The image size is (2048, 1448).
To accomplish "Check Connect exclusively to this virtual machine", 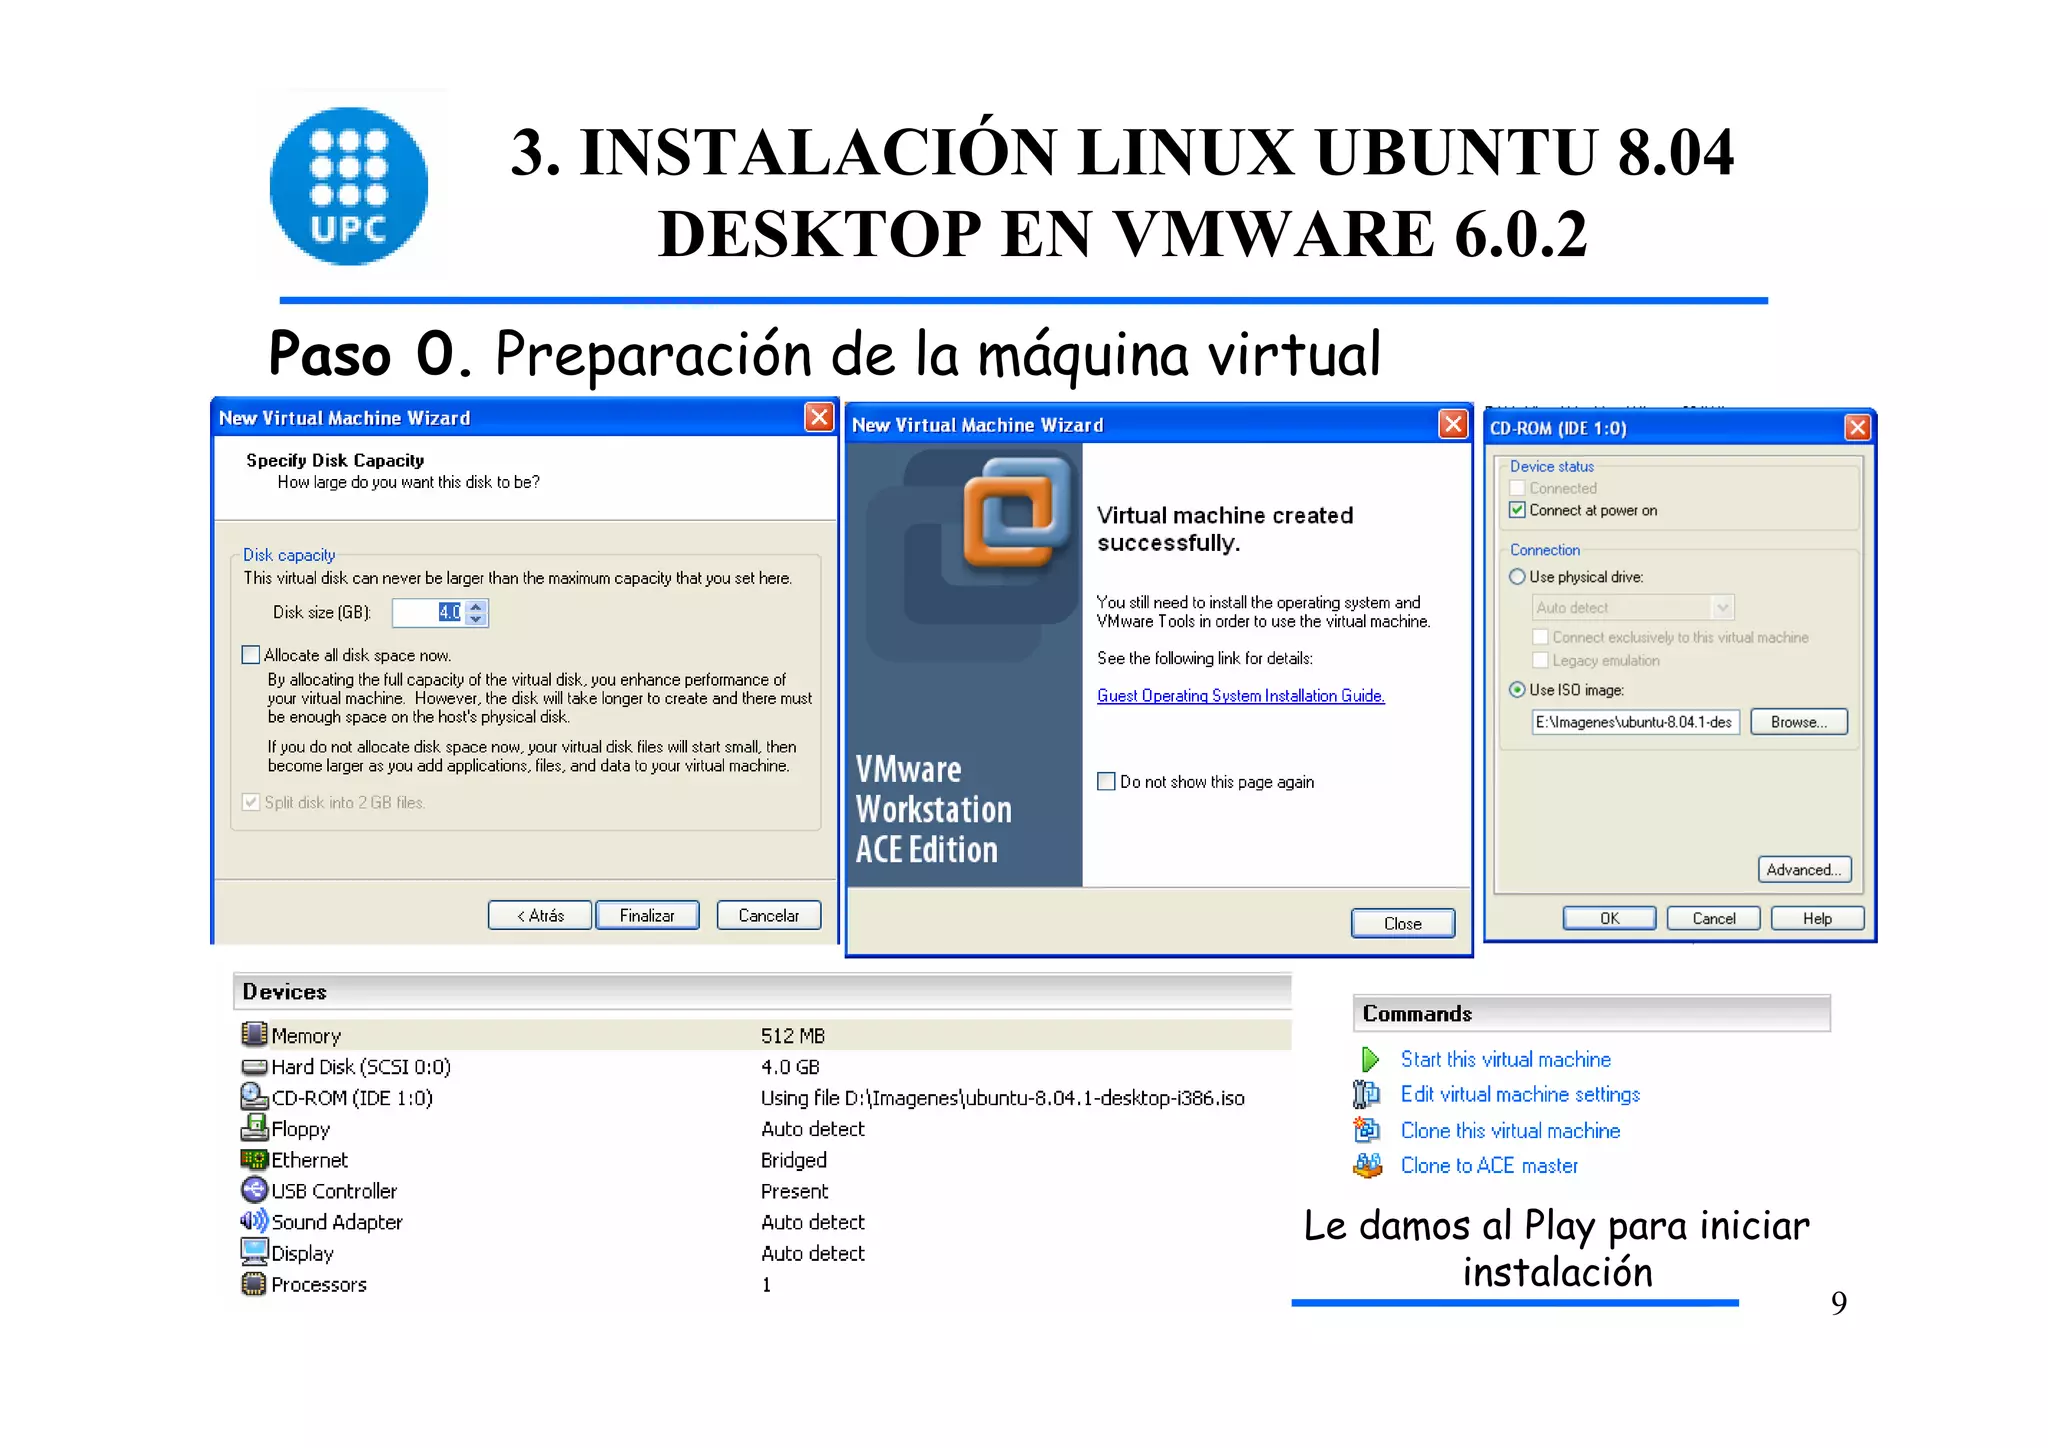I will pos(1540,637).
